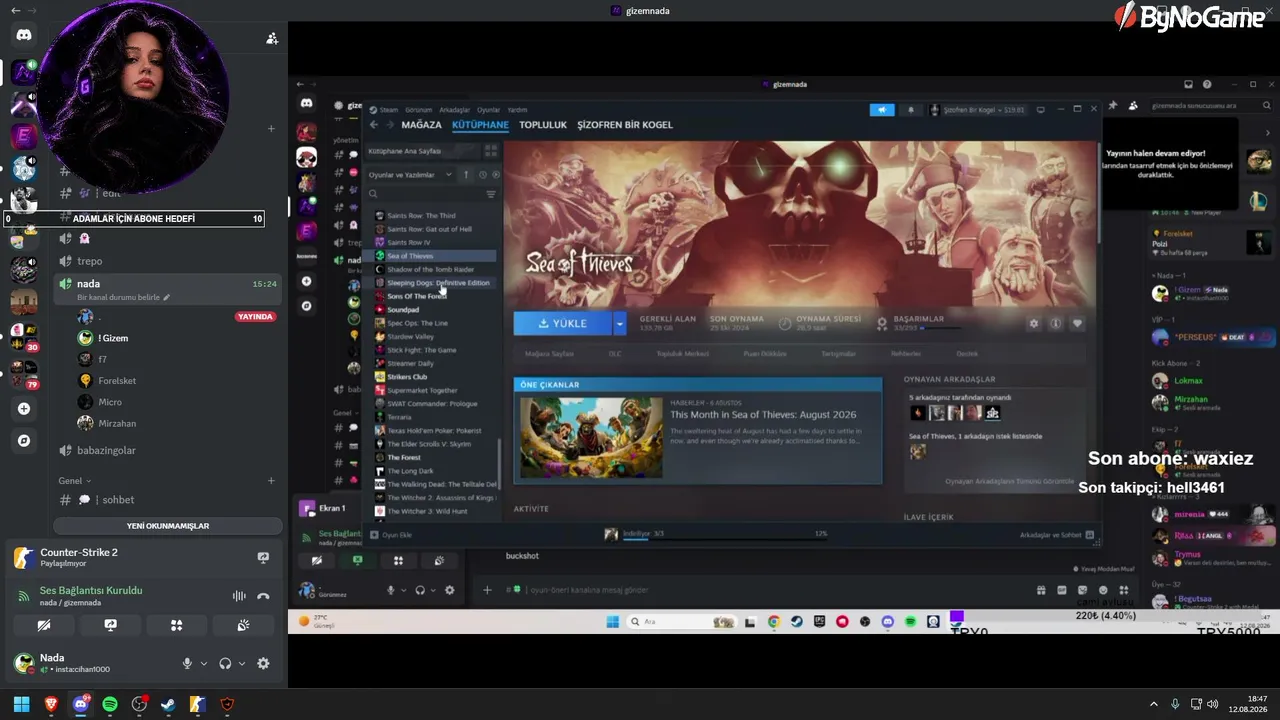Switch to collections grid view icon
The image size is (1280, 720).
tap(490, 151)
